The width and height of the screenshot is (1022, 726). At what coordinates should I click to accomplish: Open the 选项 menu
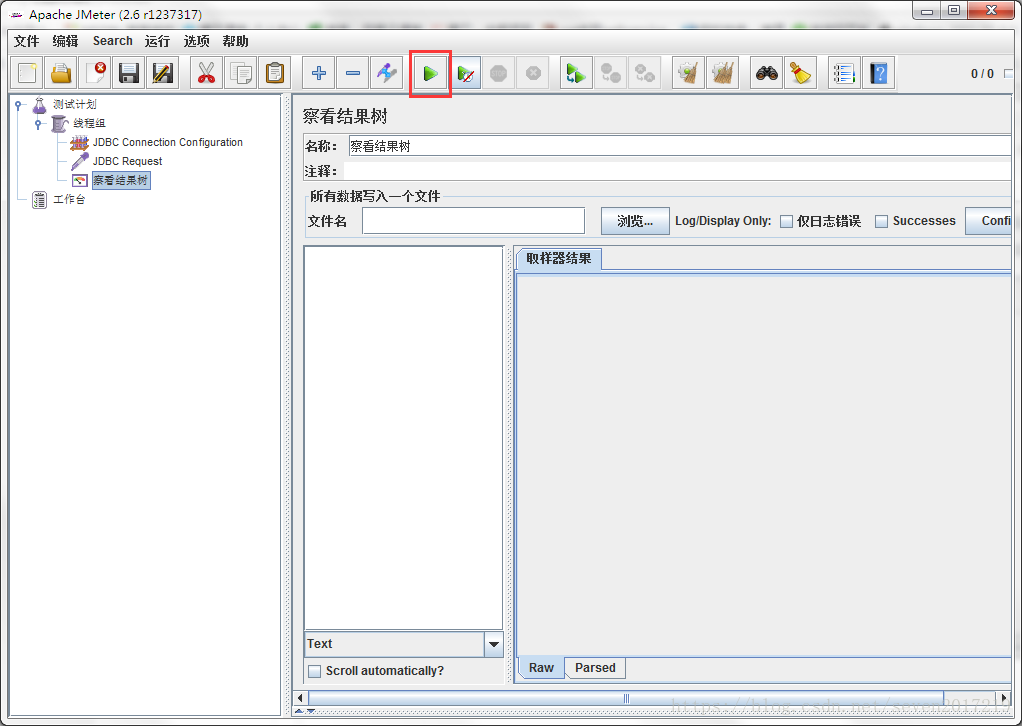[196, 41]
